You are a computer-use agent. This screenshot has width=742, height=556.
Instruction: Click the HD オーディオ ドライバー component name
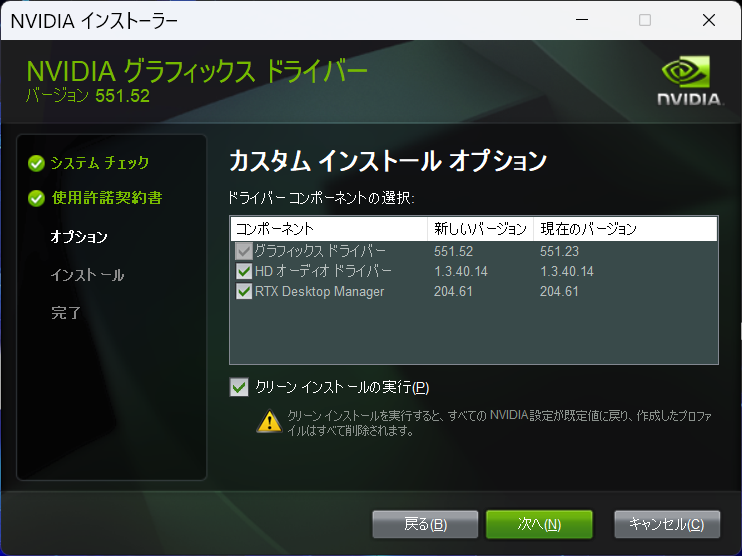(323, 271)
